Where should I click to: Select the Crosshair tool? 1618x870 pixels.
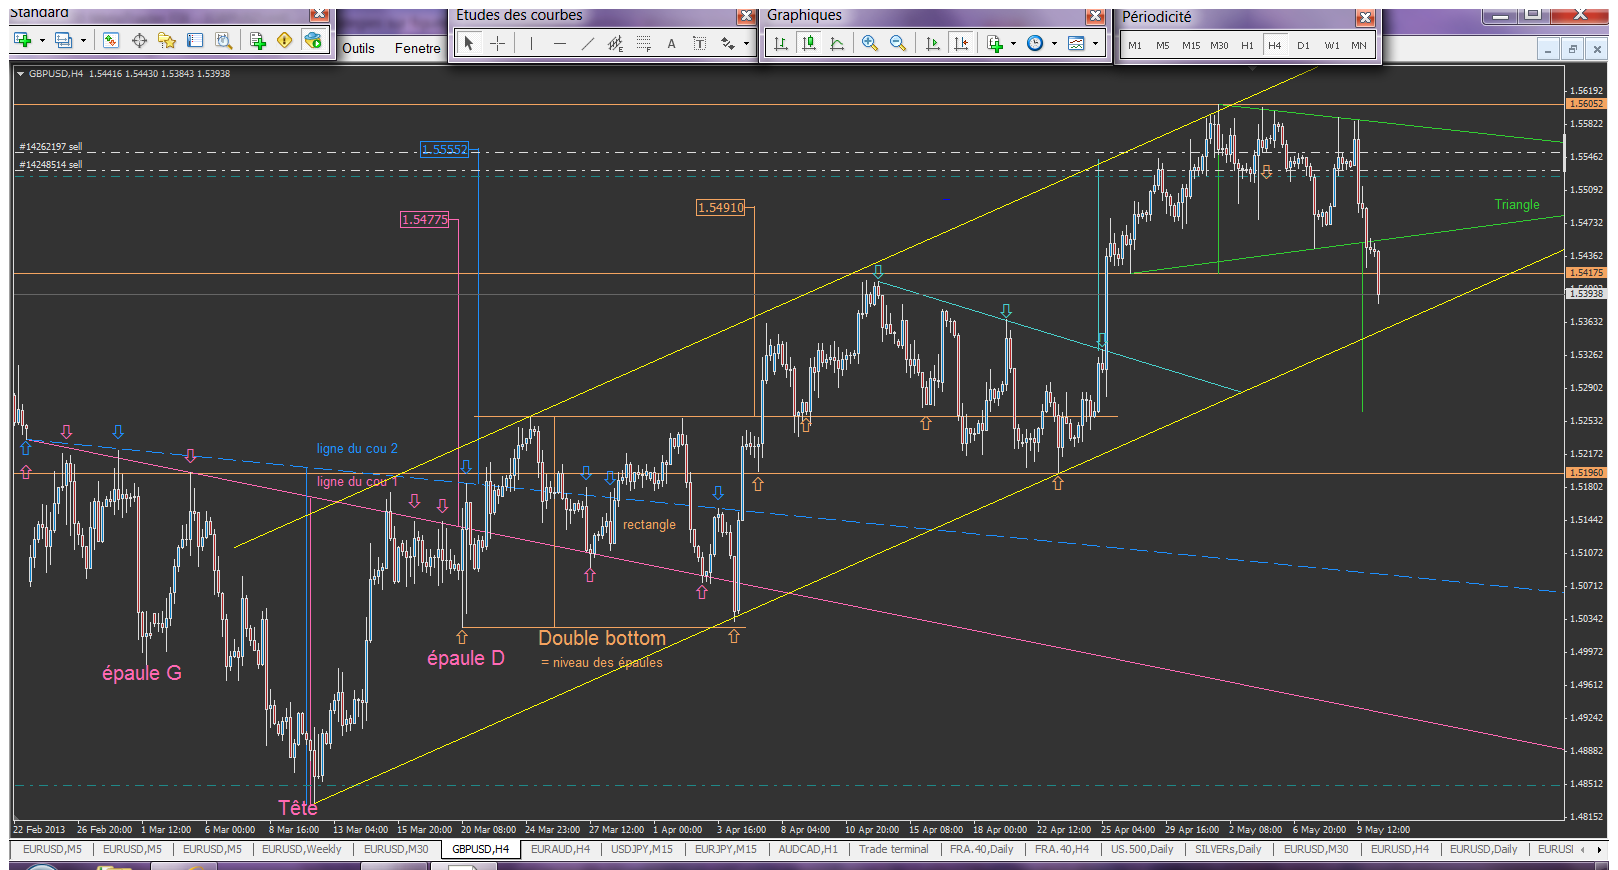(x=497, y=43)
